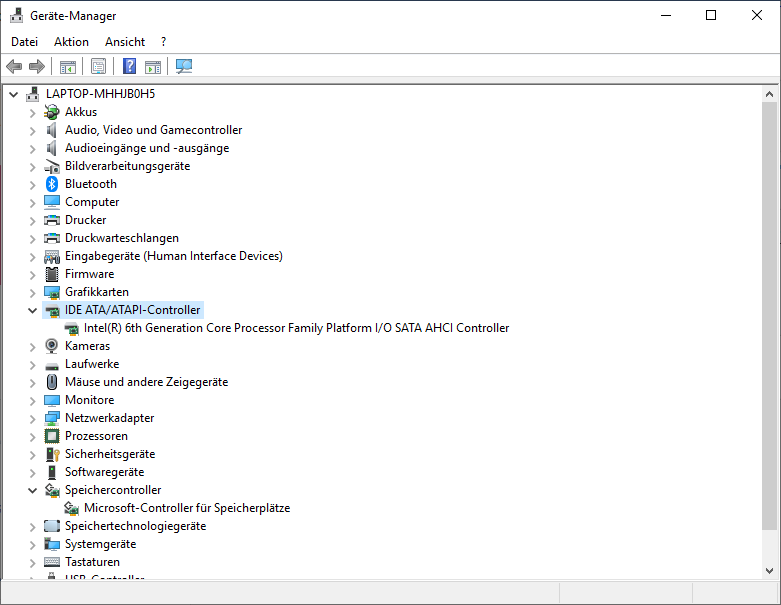Click the Kameras webcam icon
Screen dimensions: 781x605
point(52,346)
